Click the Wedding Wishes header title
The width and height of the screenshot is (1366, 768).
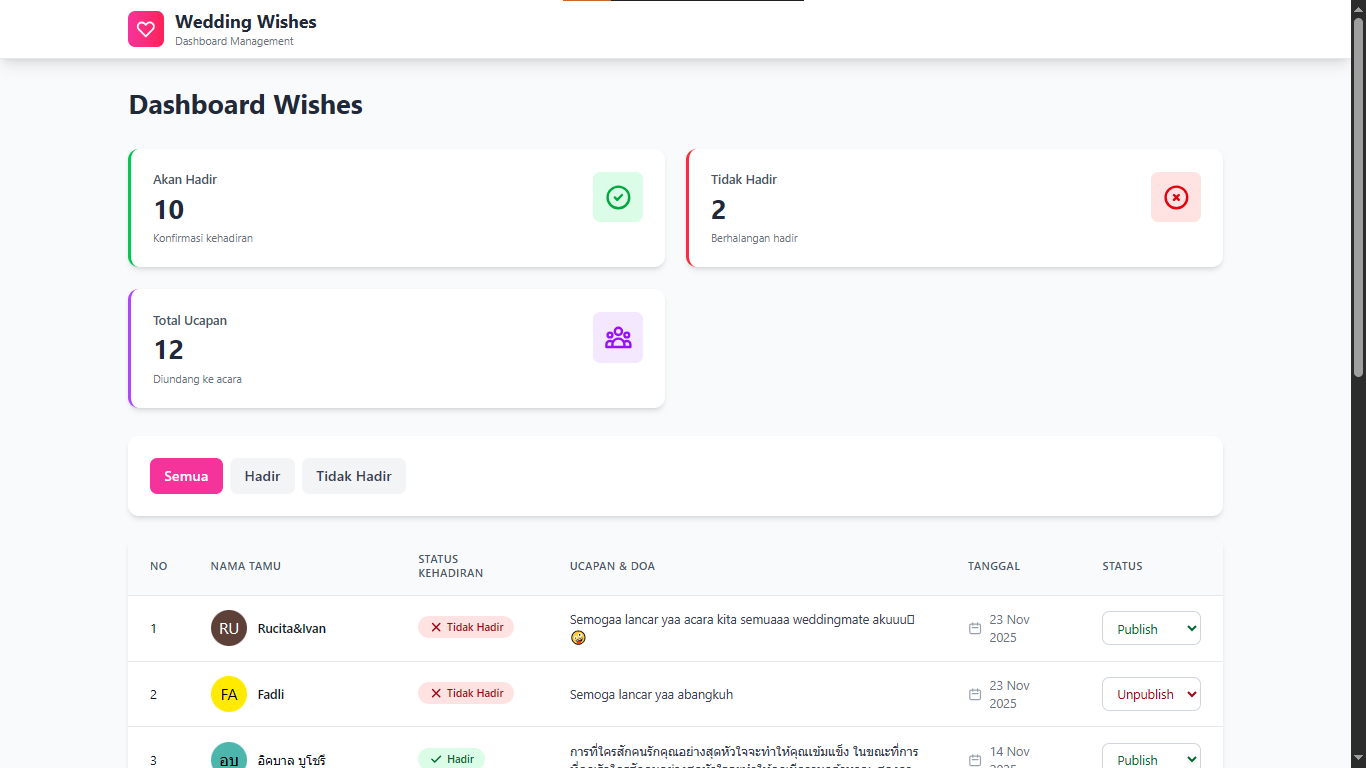tap(246, 22)
